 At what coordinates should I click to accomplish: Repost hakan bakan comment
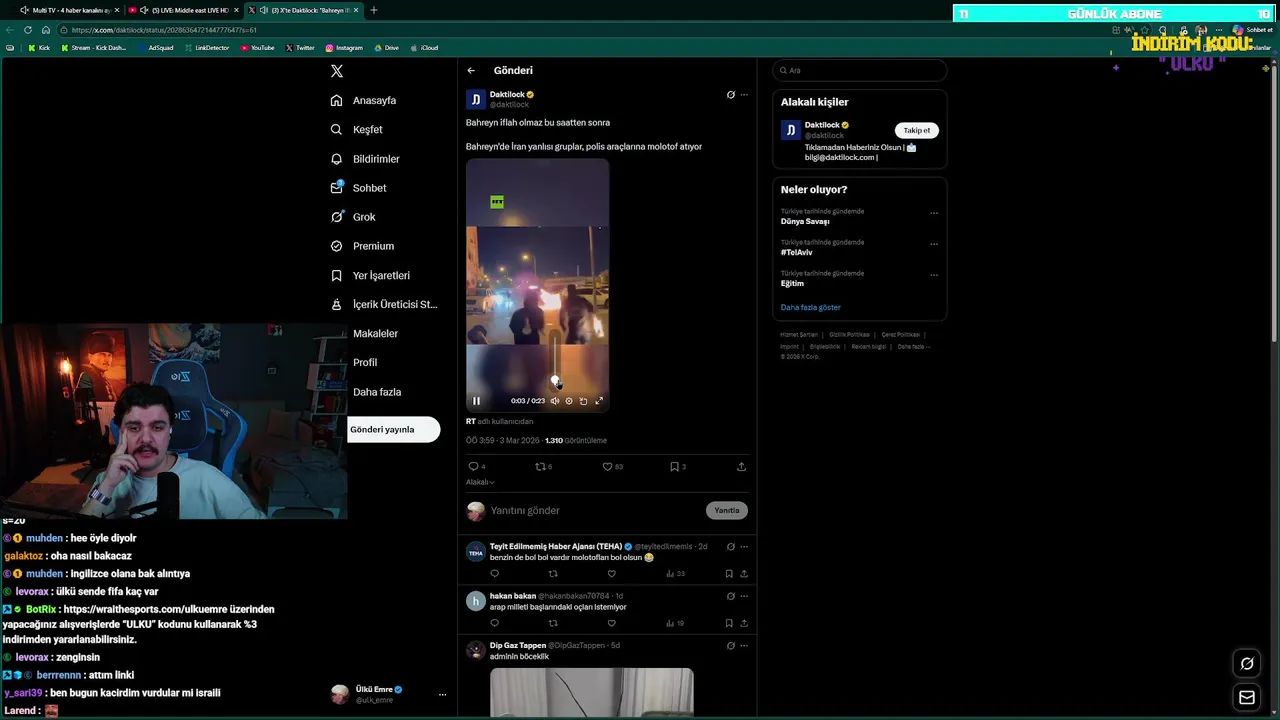coord(553,623)
